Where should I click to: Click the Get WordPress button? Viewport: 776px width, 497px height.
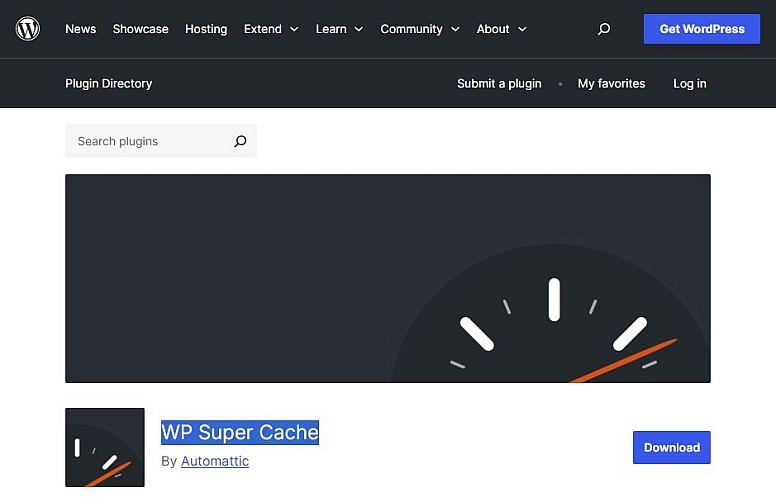tap(702, 29)
